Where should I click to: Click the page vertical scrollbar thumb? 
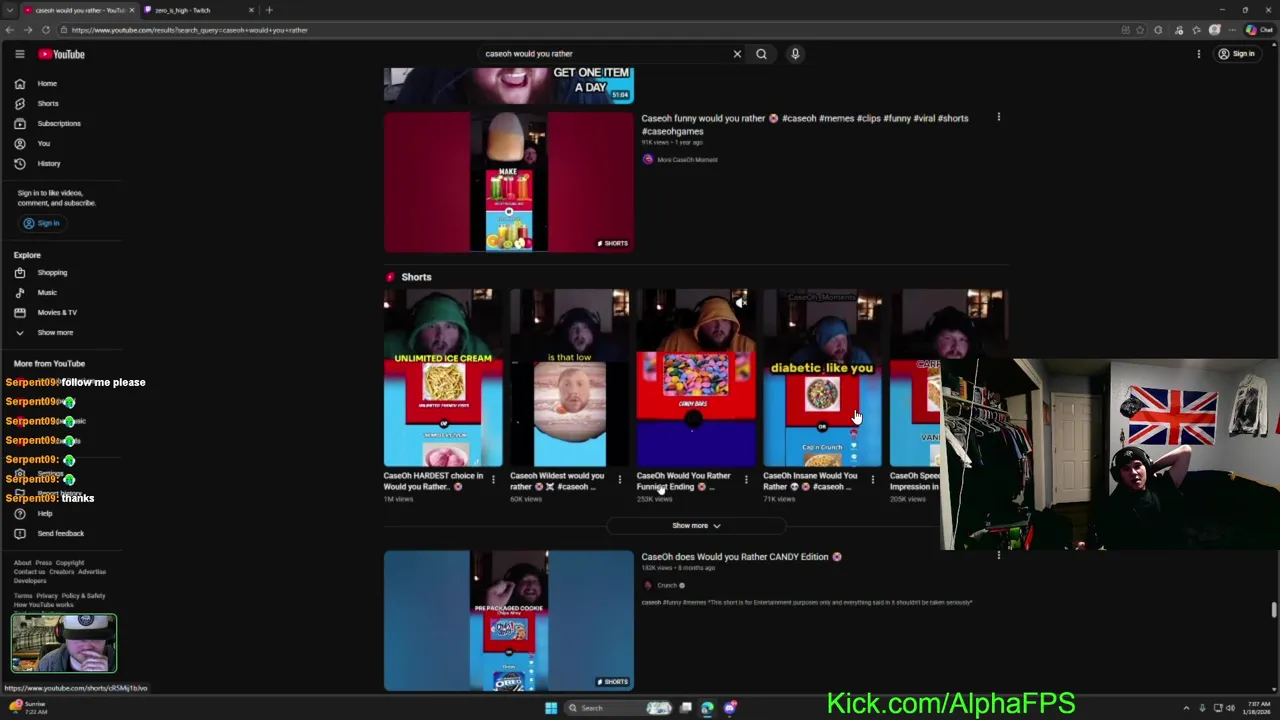click(1274, 610)
